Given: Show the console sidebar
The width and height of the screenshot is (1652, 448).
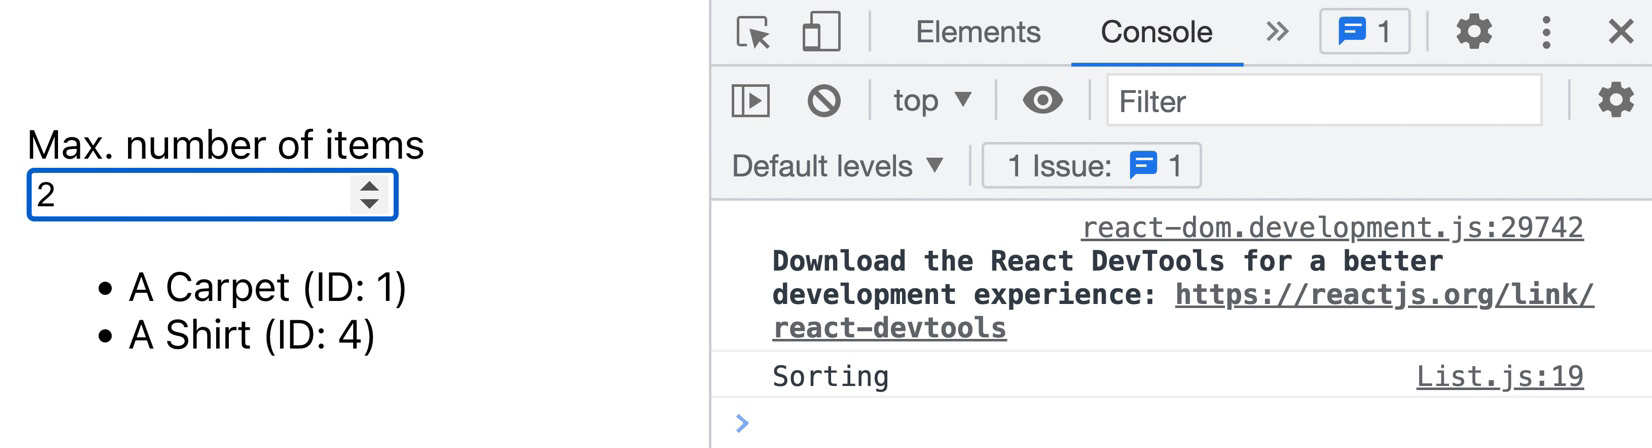Looking at the screenshot, I should (751, 100).
